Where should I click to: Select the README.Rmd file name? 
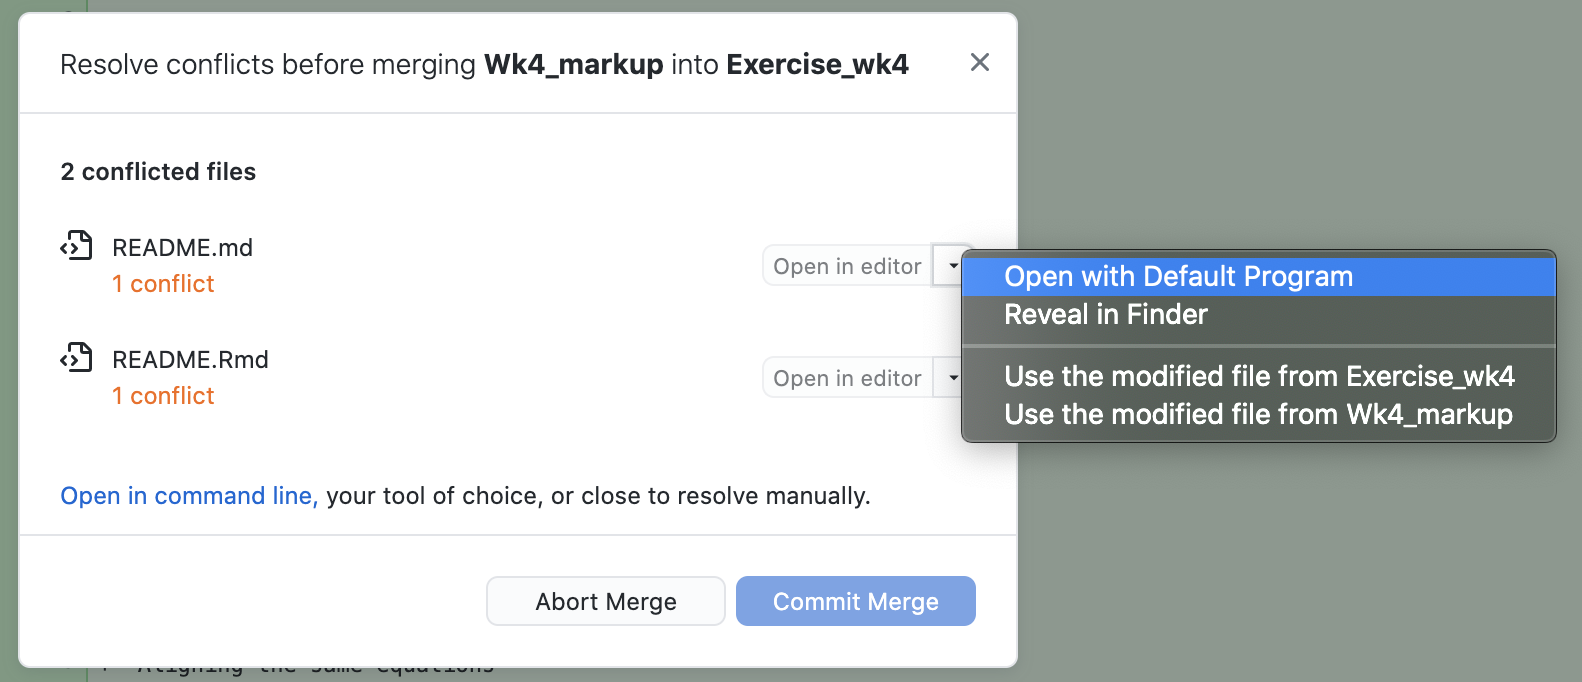[190, 359]
